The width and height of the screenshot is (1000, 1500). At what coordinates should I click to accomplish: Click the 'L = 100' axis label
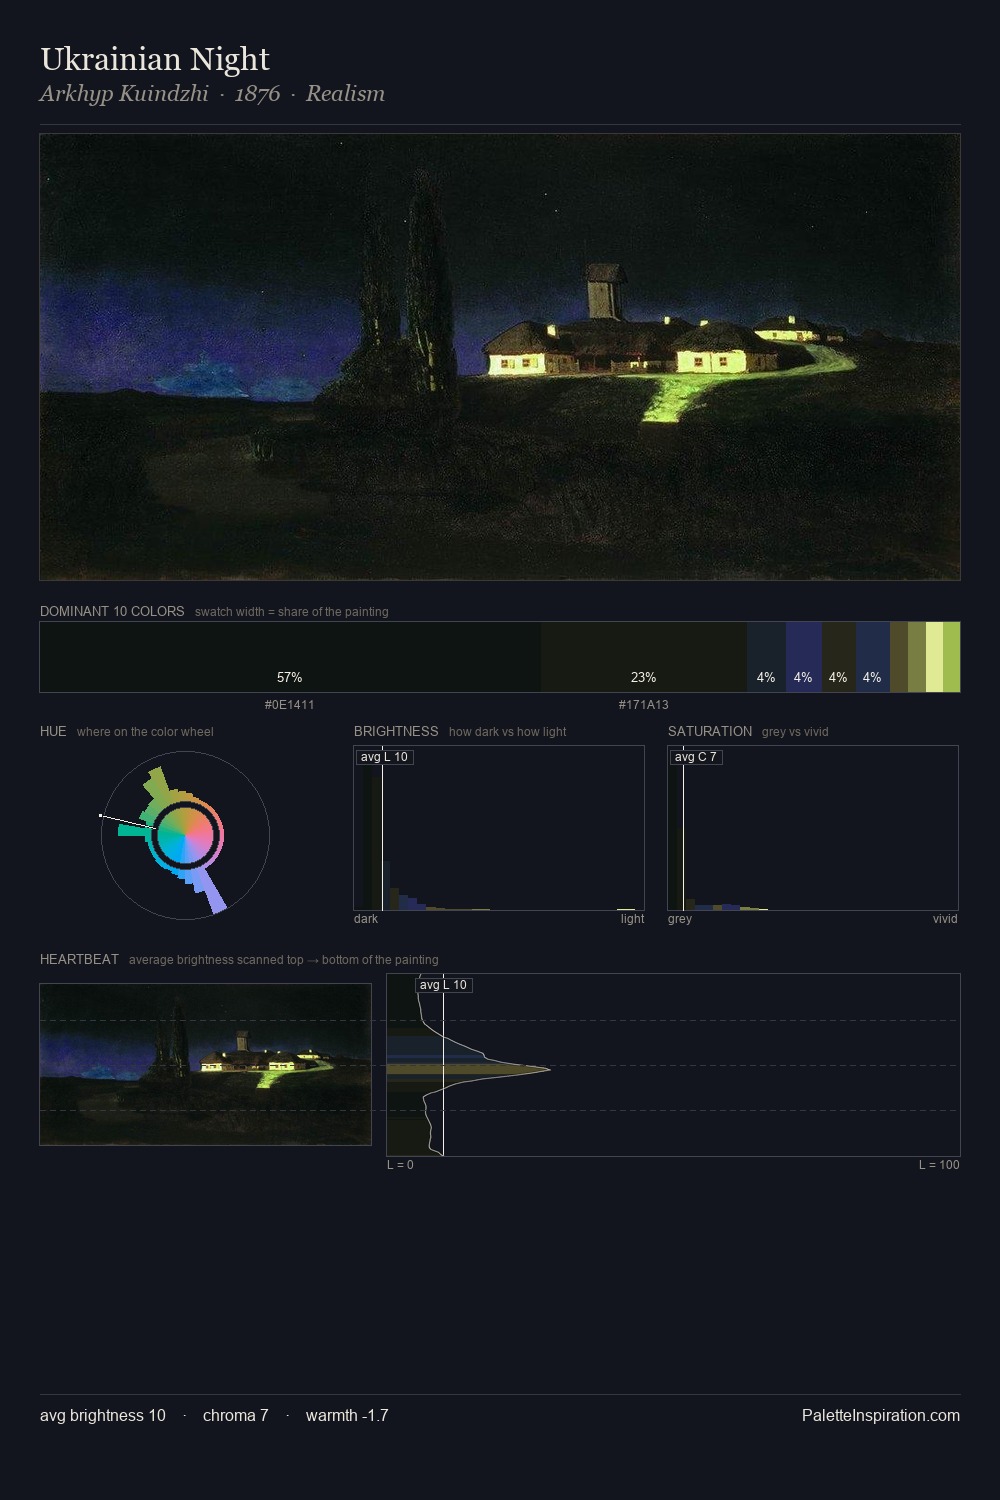tap(939, 1165)
